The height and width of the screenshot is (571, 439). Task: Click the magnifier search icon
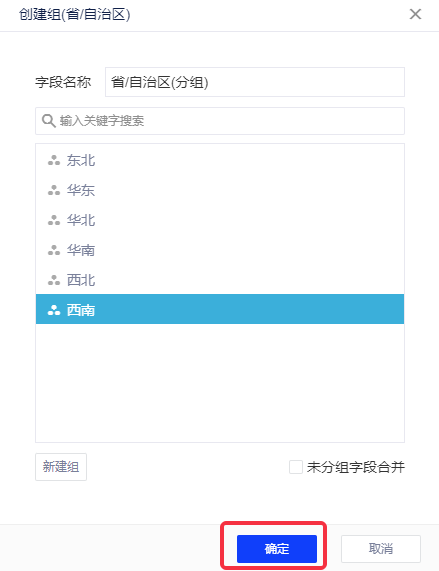(x=48, y=121)
